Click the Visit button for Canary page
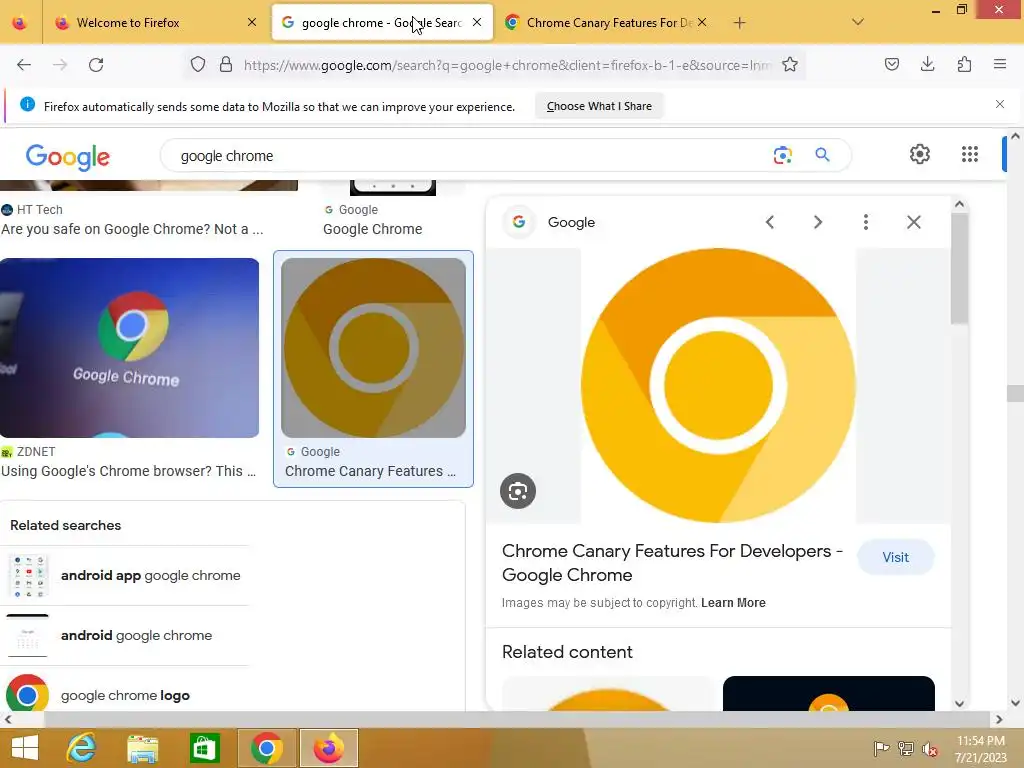This screenshot has height=768, width=1024. click(895, 557)
